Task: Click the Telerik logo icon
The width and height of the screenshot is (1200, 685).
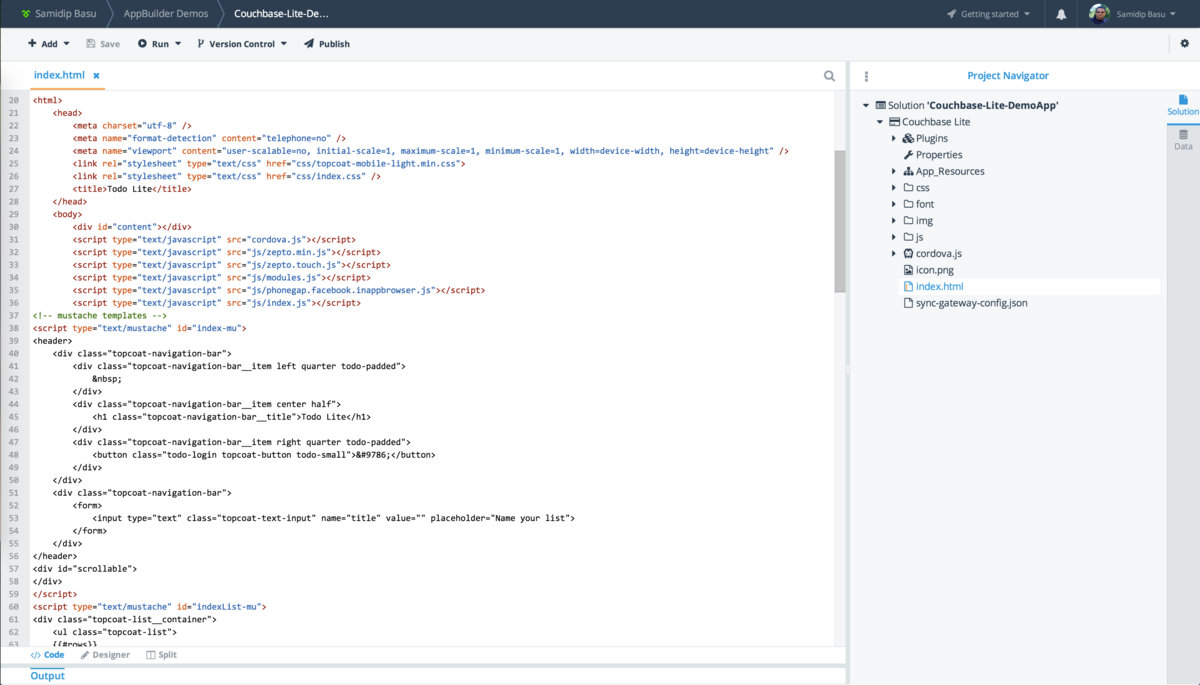Action: (x=26, y=14)
